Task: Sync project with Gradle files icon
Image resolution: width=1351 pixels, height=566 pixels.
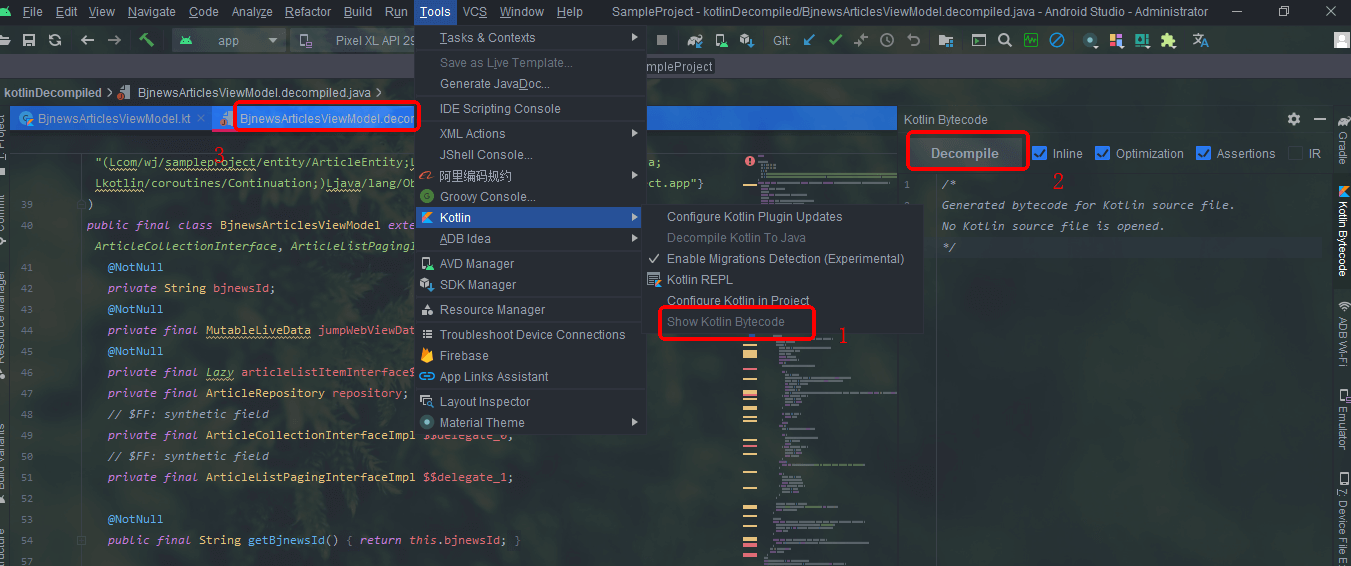Action: [695, 41]
